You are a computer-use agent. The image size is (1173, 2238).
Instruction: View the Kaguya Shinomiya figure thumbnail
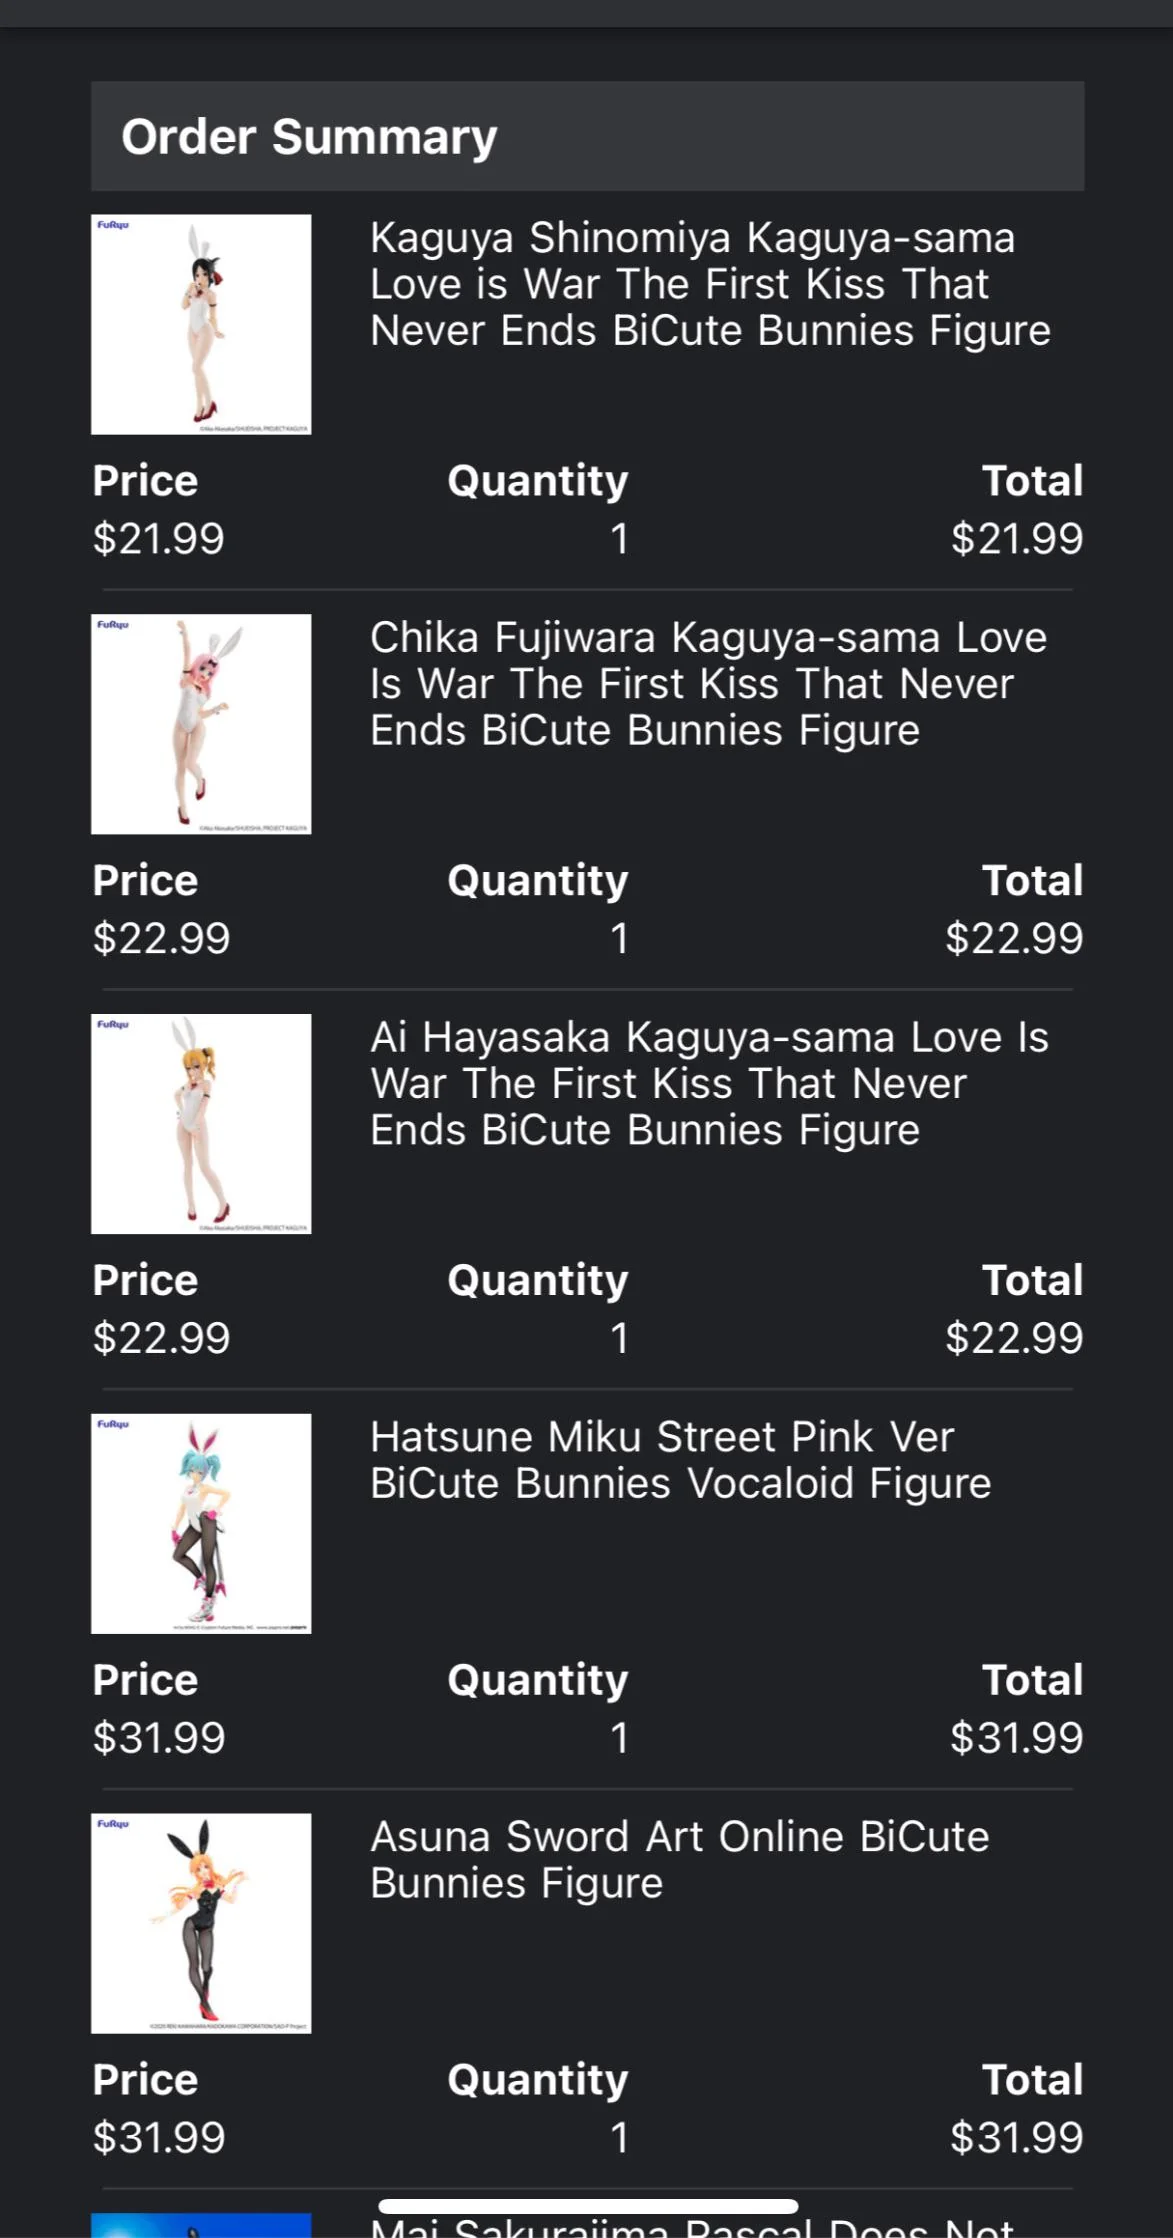(x=201, y=325)
